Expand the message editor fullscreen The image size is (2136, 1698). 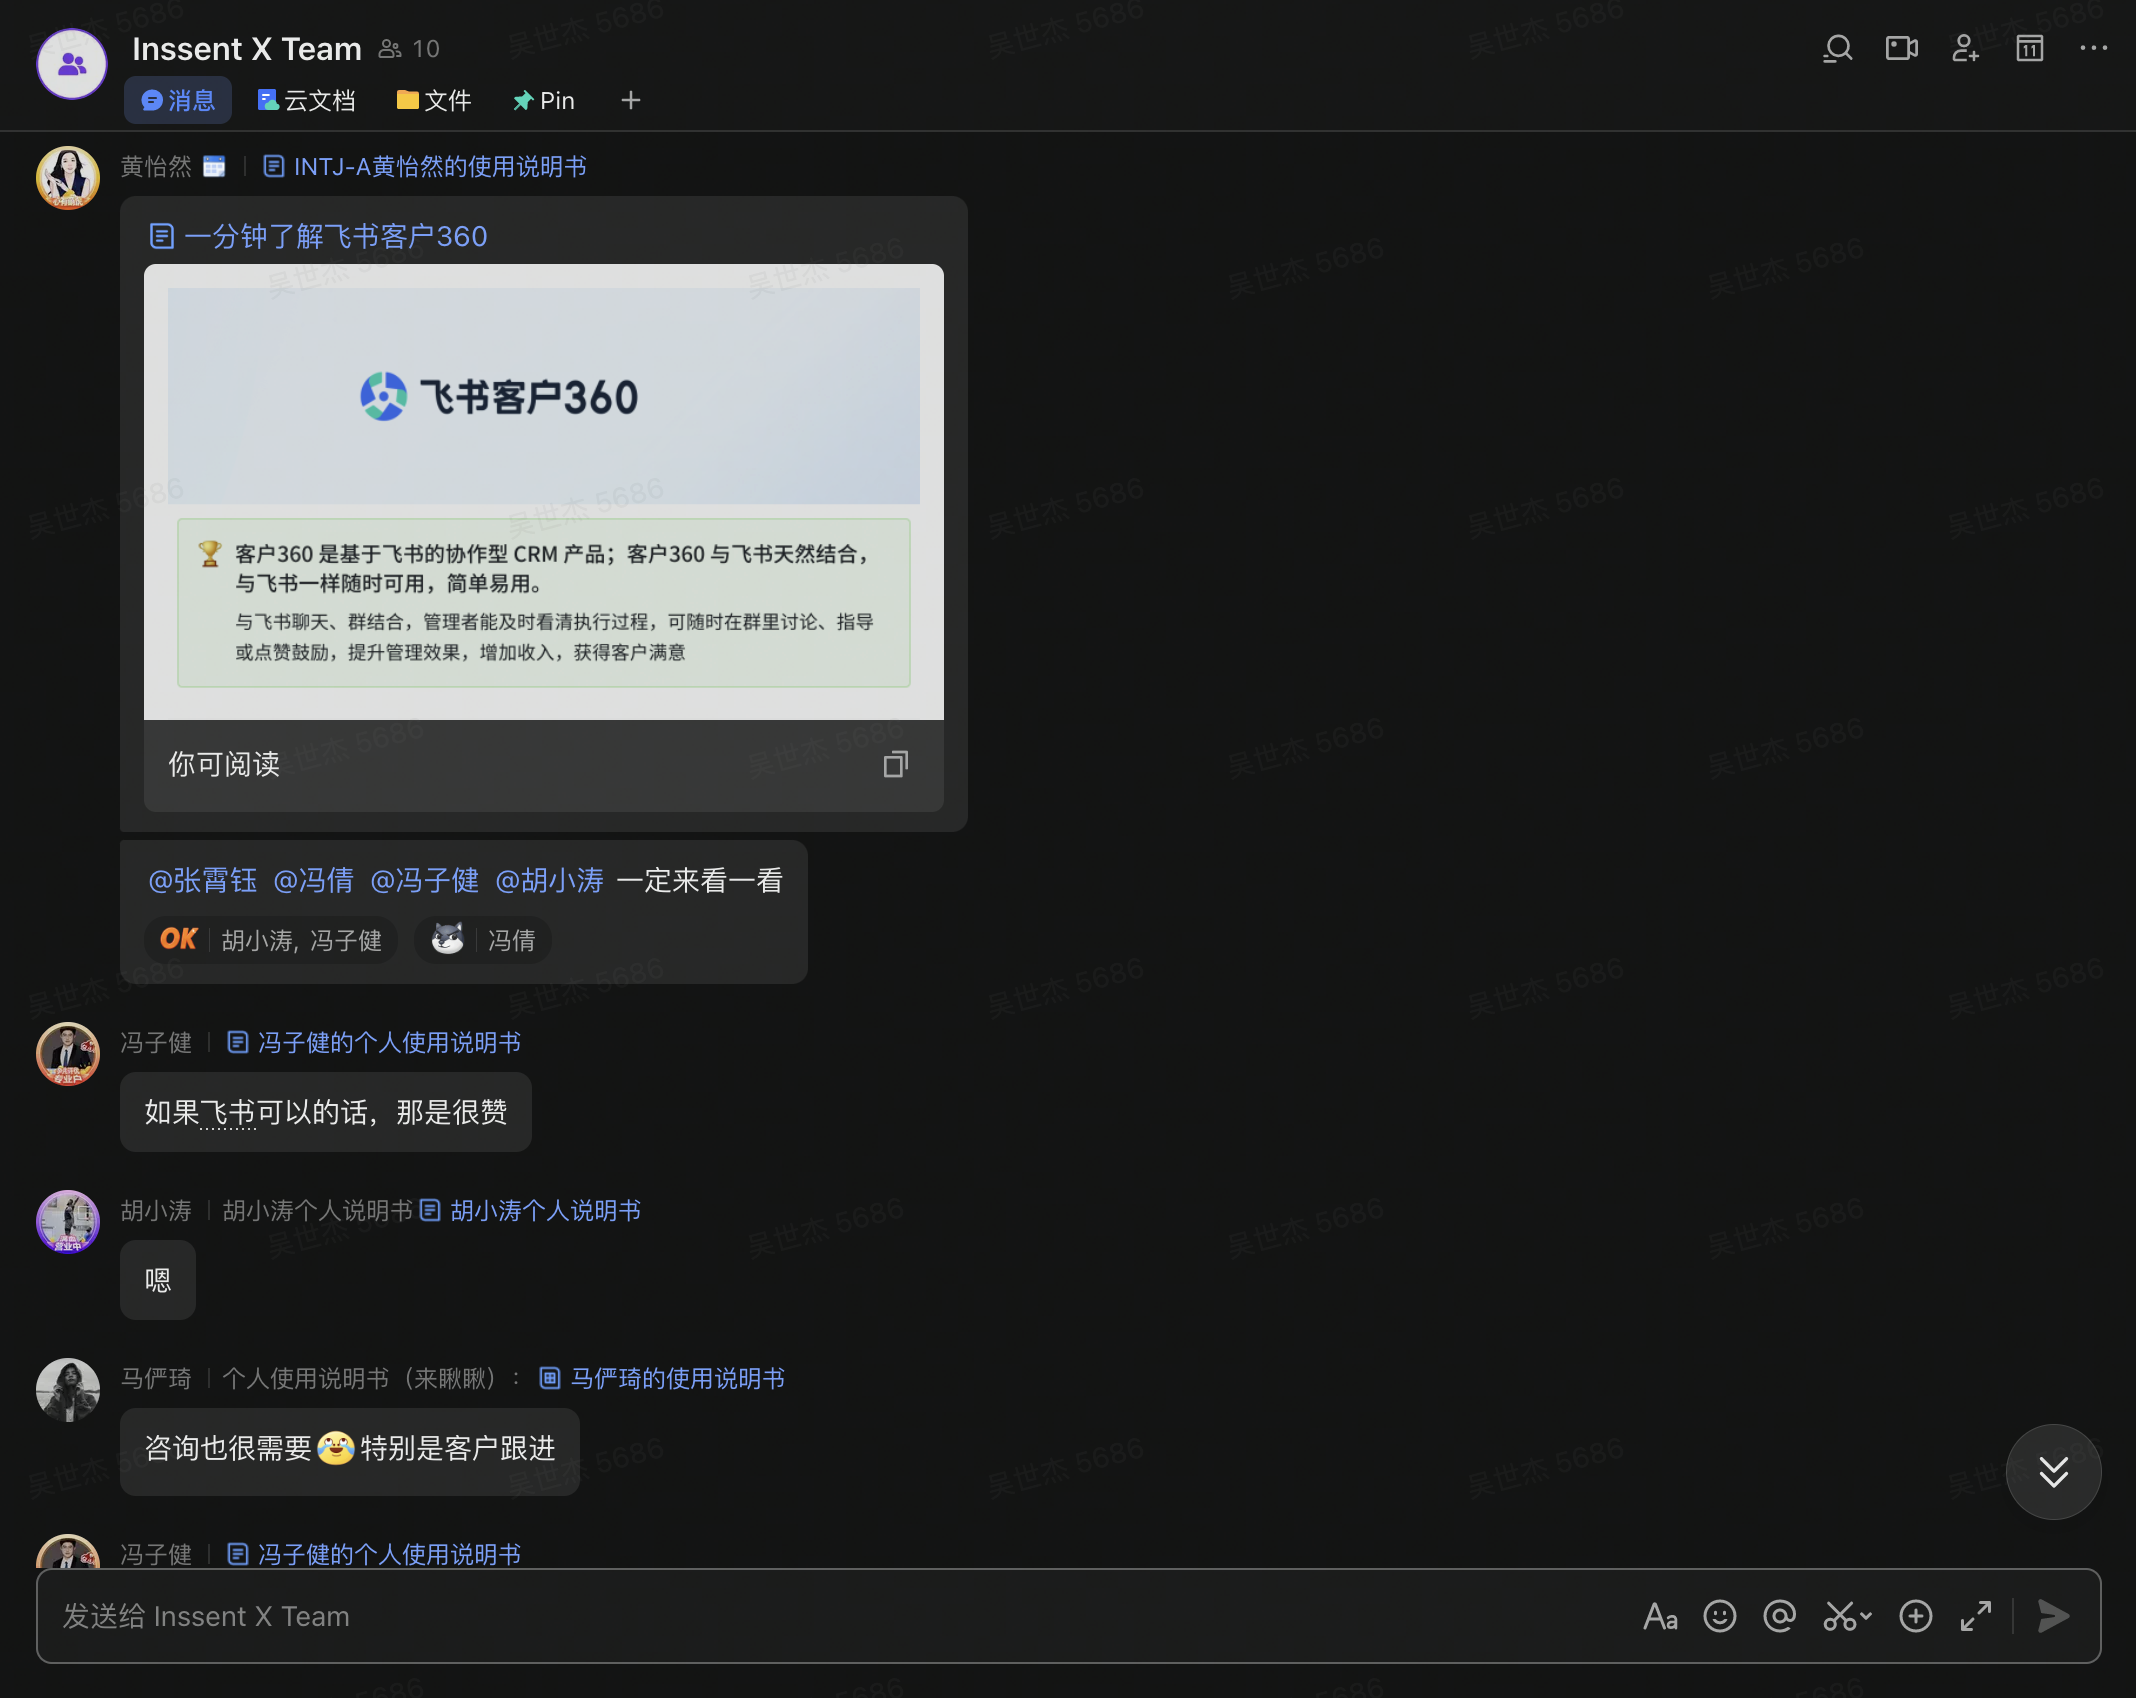click(1976, 1616)
